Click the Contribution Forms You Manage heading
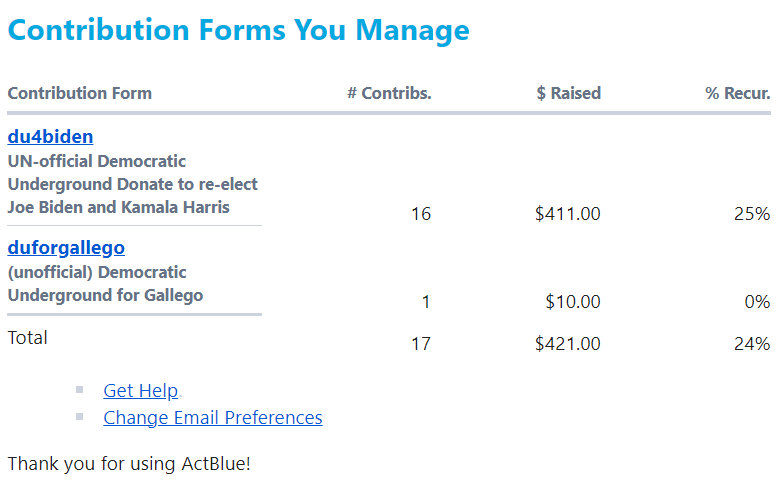Image resolution: width=780 pixels, height=483 pixels. [238, 30]
